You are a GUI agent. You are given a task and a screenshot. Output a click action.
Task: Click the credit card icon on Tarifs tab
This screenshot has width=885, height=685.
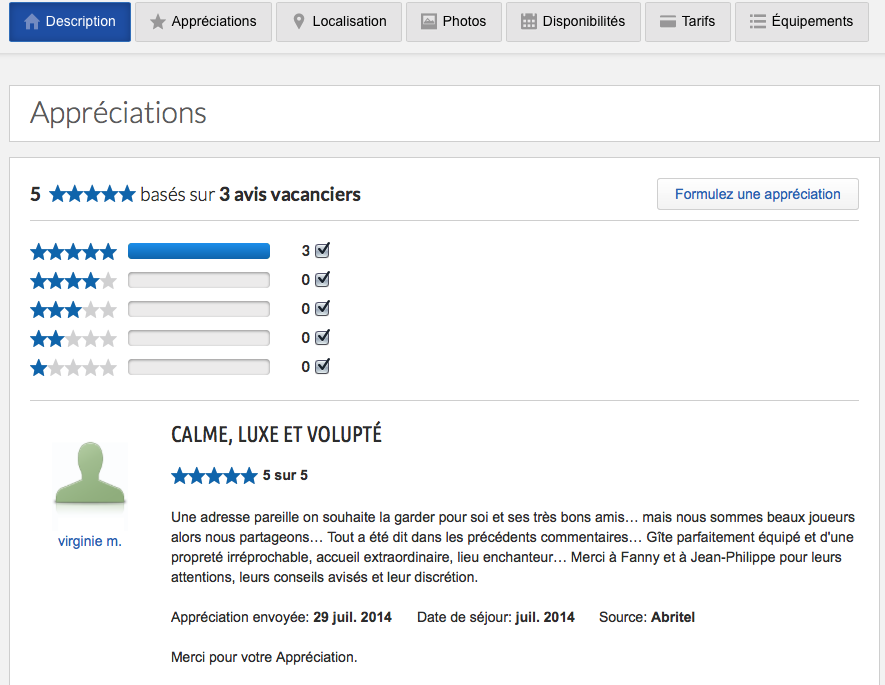tap(668, 21)
